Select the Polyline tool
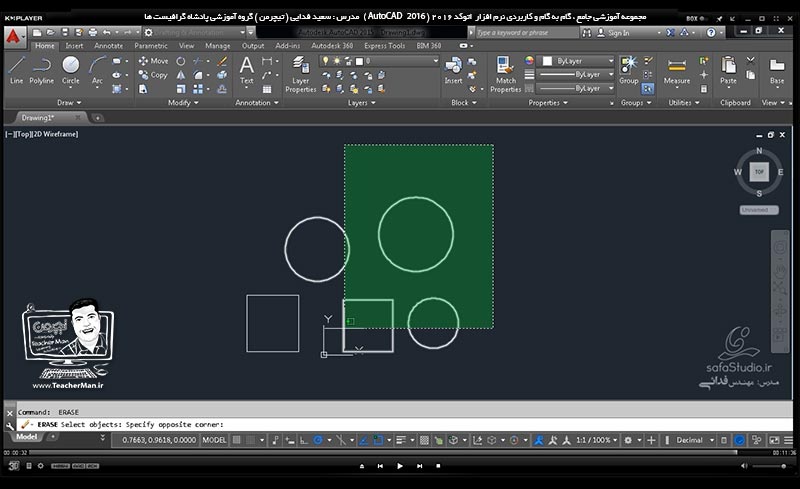This screenshot has height=489, width=800. tap(41, 70)
